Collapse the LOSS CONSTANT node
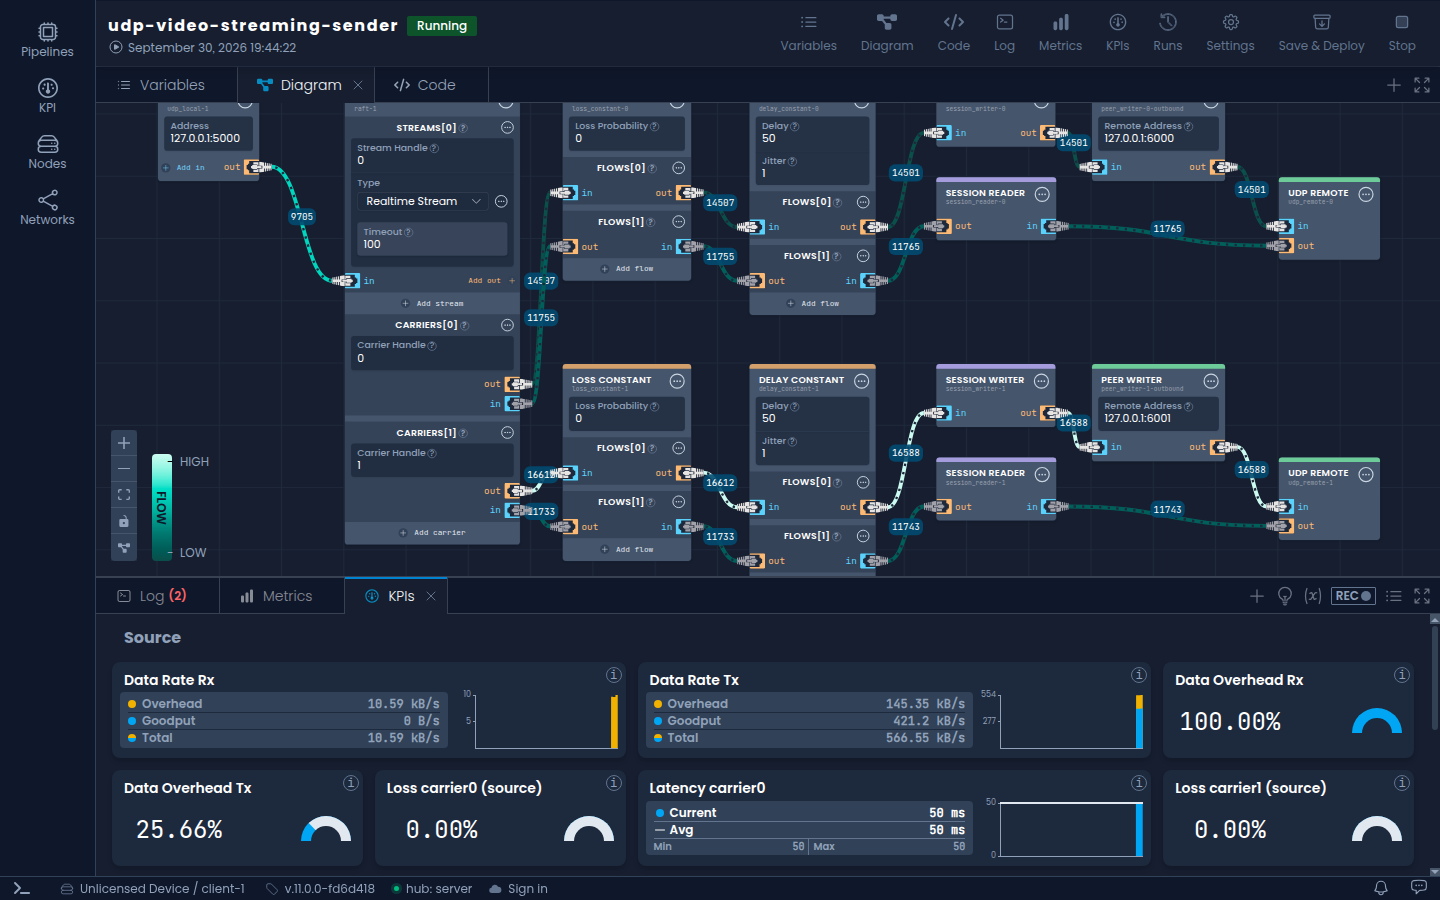 point(677,381)
